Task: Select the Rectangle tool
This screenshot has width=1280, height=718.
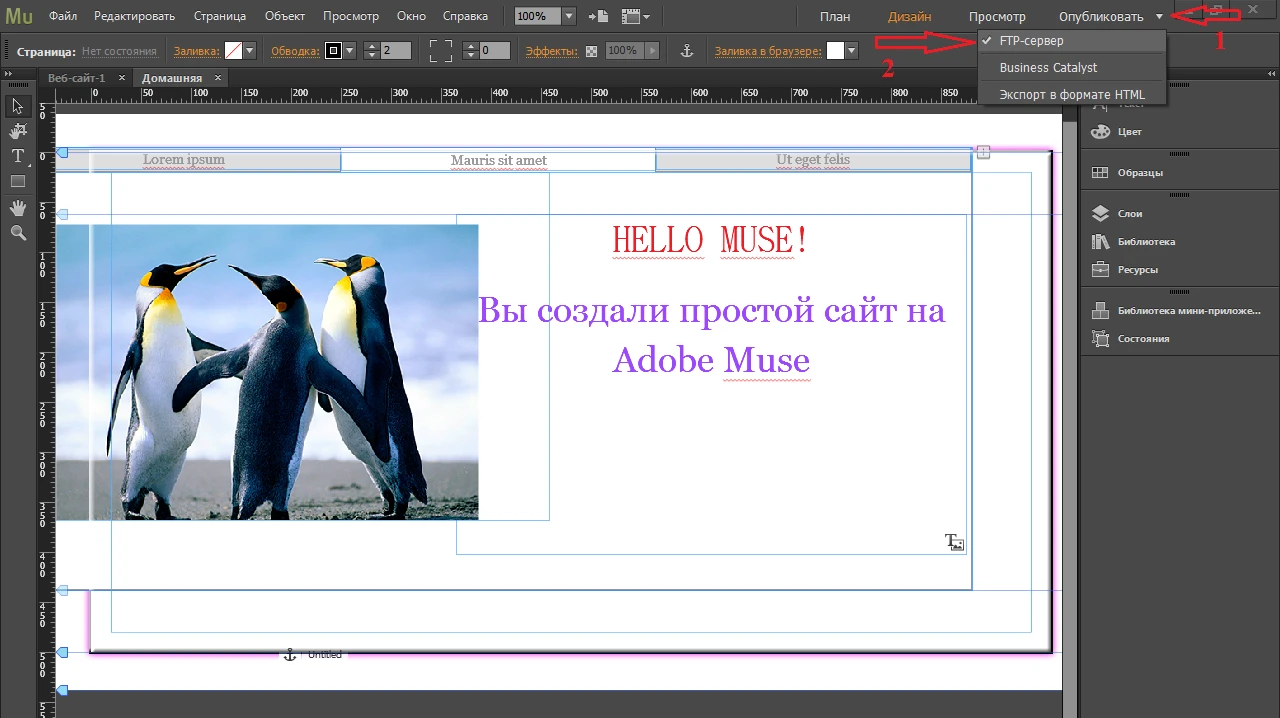Action: pos(18,182)
